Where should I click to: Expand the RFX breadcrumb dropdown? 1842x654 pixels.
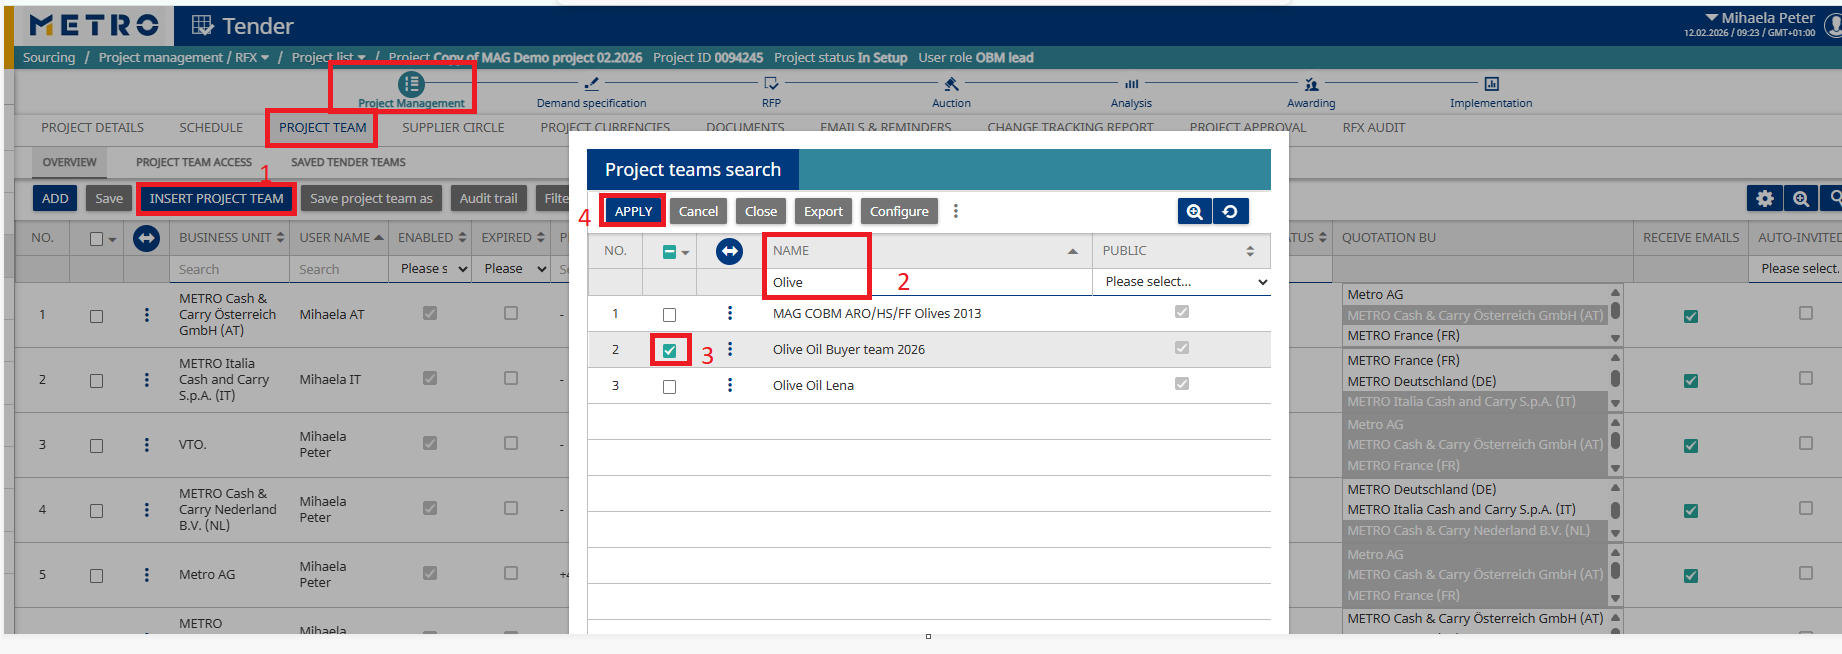[x=265, y=58]
